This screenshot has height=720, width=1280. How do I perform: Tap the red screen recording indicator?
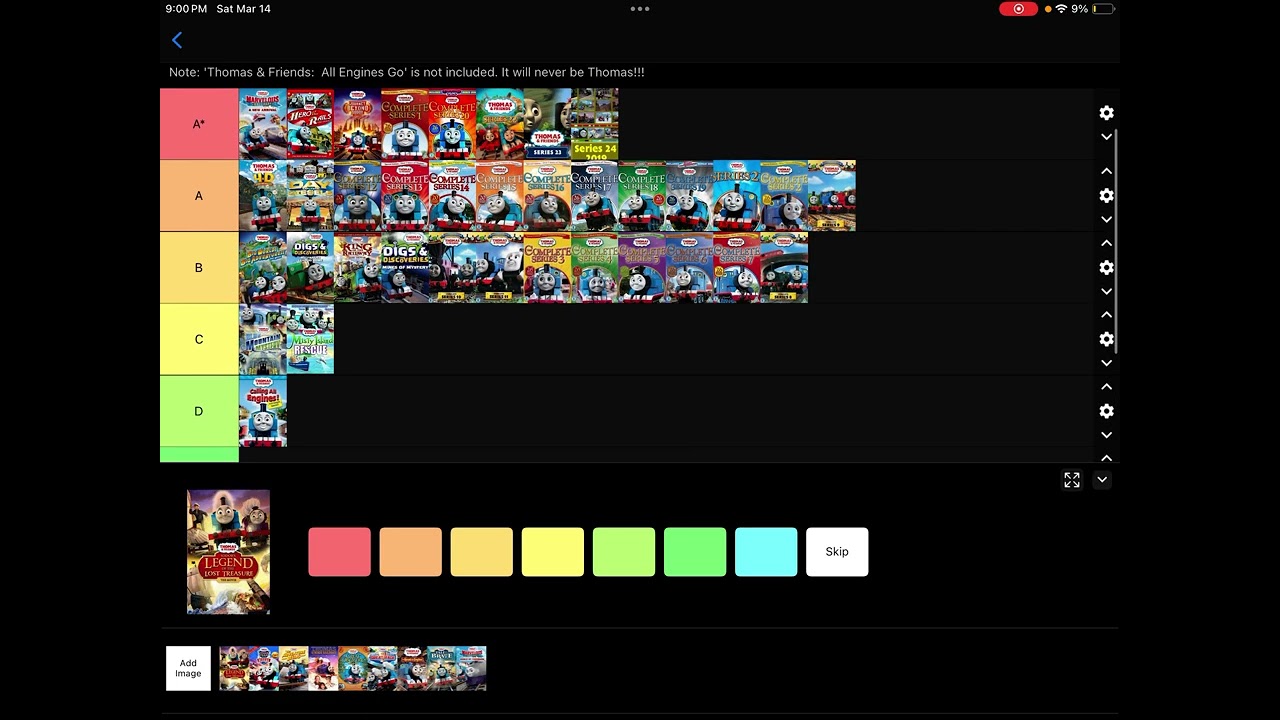pyautogui.click(x=1018, y=9)
